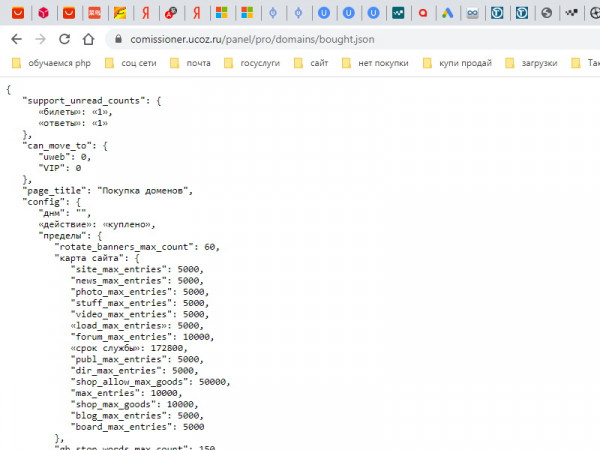This screenshot has height=450, width=600.
Task: Click the "video_max_entries": 5000 line
Action: click(140, 314)
